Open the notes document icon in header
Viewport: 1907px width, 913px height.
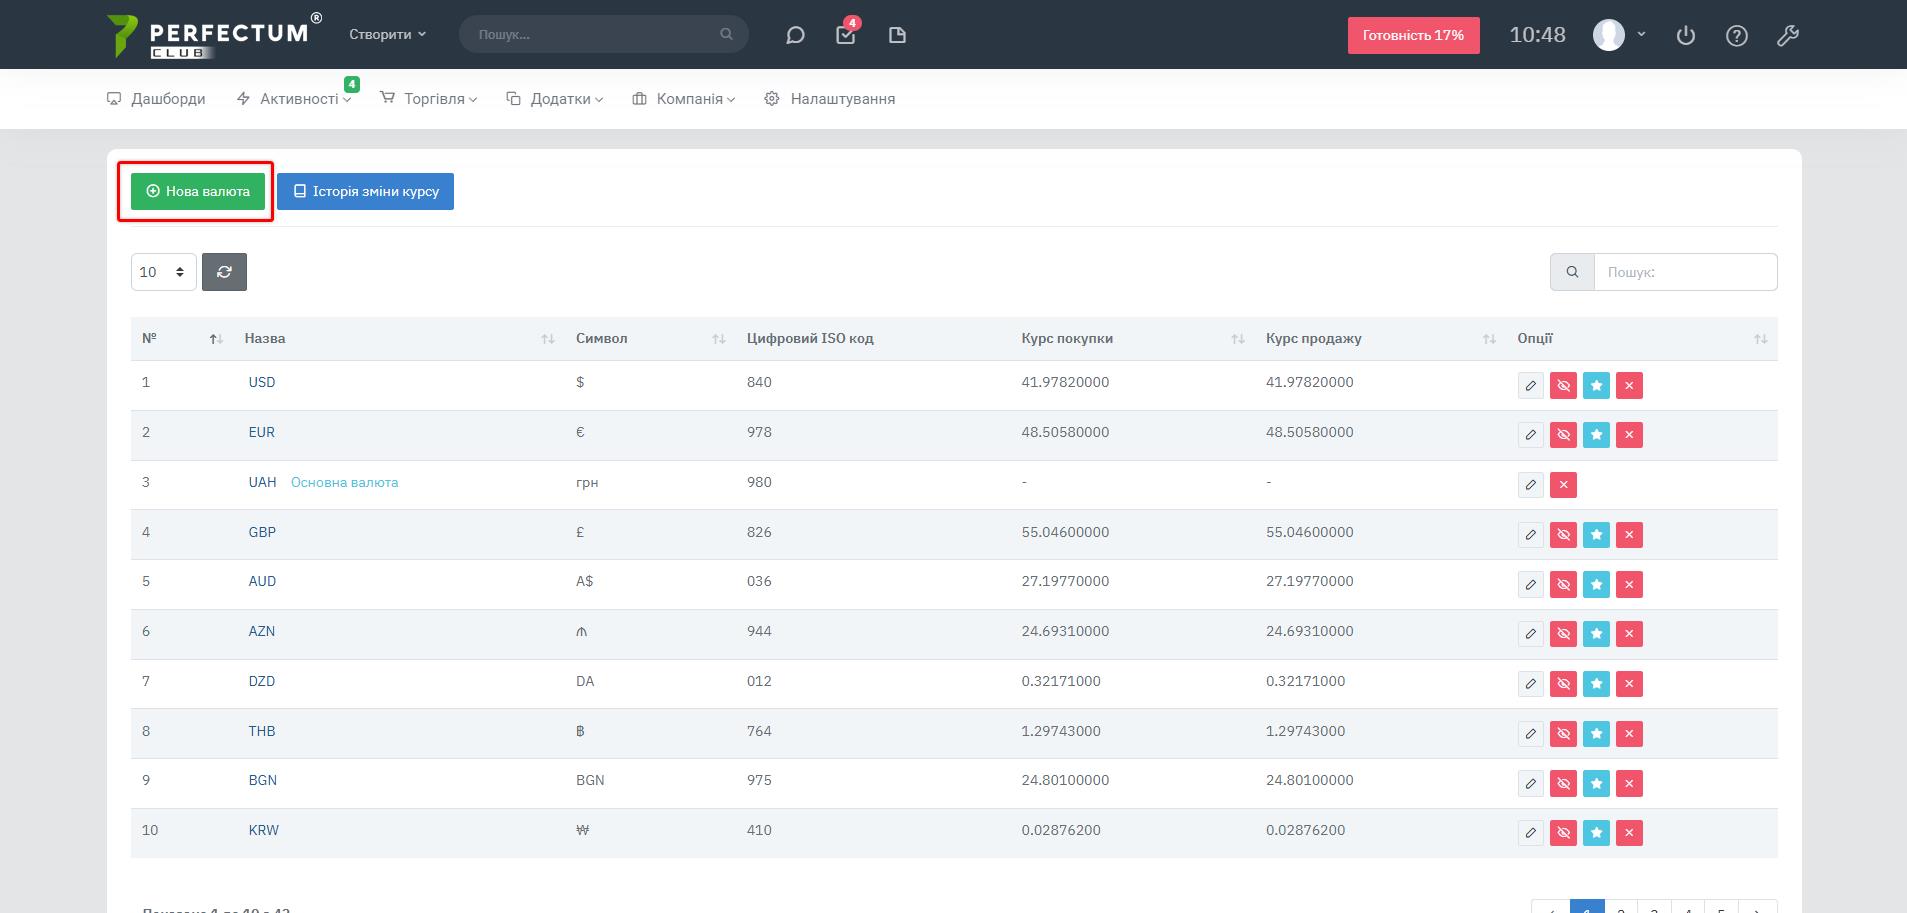[897, 35]
